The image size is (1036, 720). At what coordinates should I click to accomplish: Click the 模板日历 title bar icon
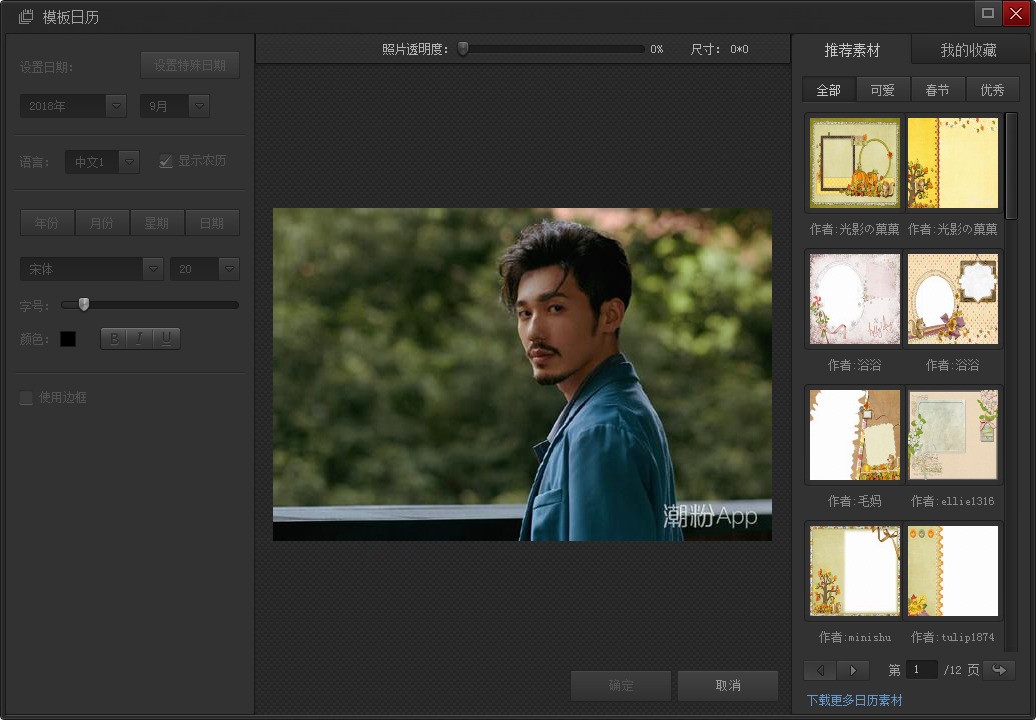pyautogui.click(x=26, y=17)
